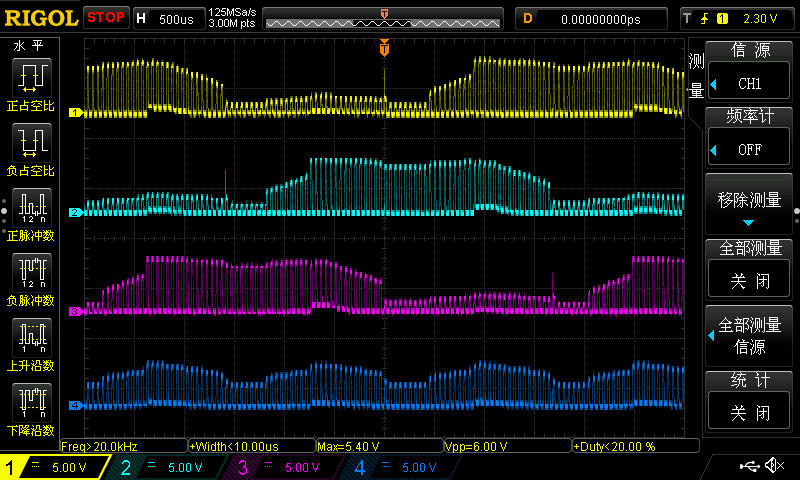Open the source (信源) CH1 selector
Viewport: 800px width, 480px height.
750,83
